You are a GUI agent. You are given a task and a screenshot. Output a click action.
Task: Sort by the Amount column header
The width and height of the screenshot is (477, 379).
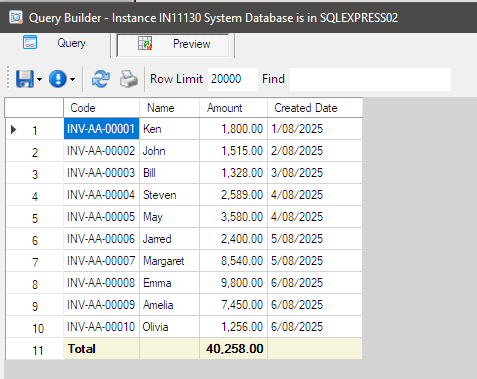point(233,108)
